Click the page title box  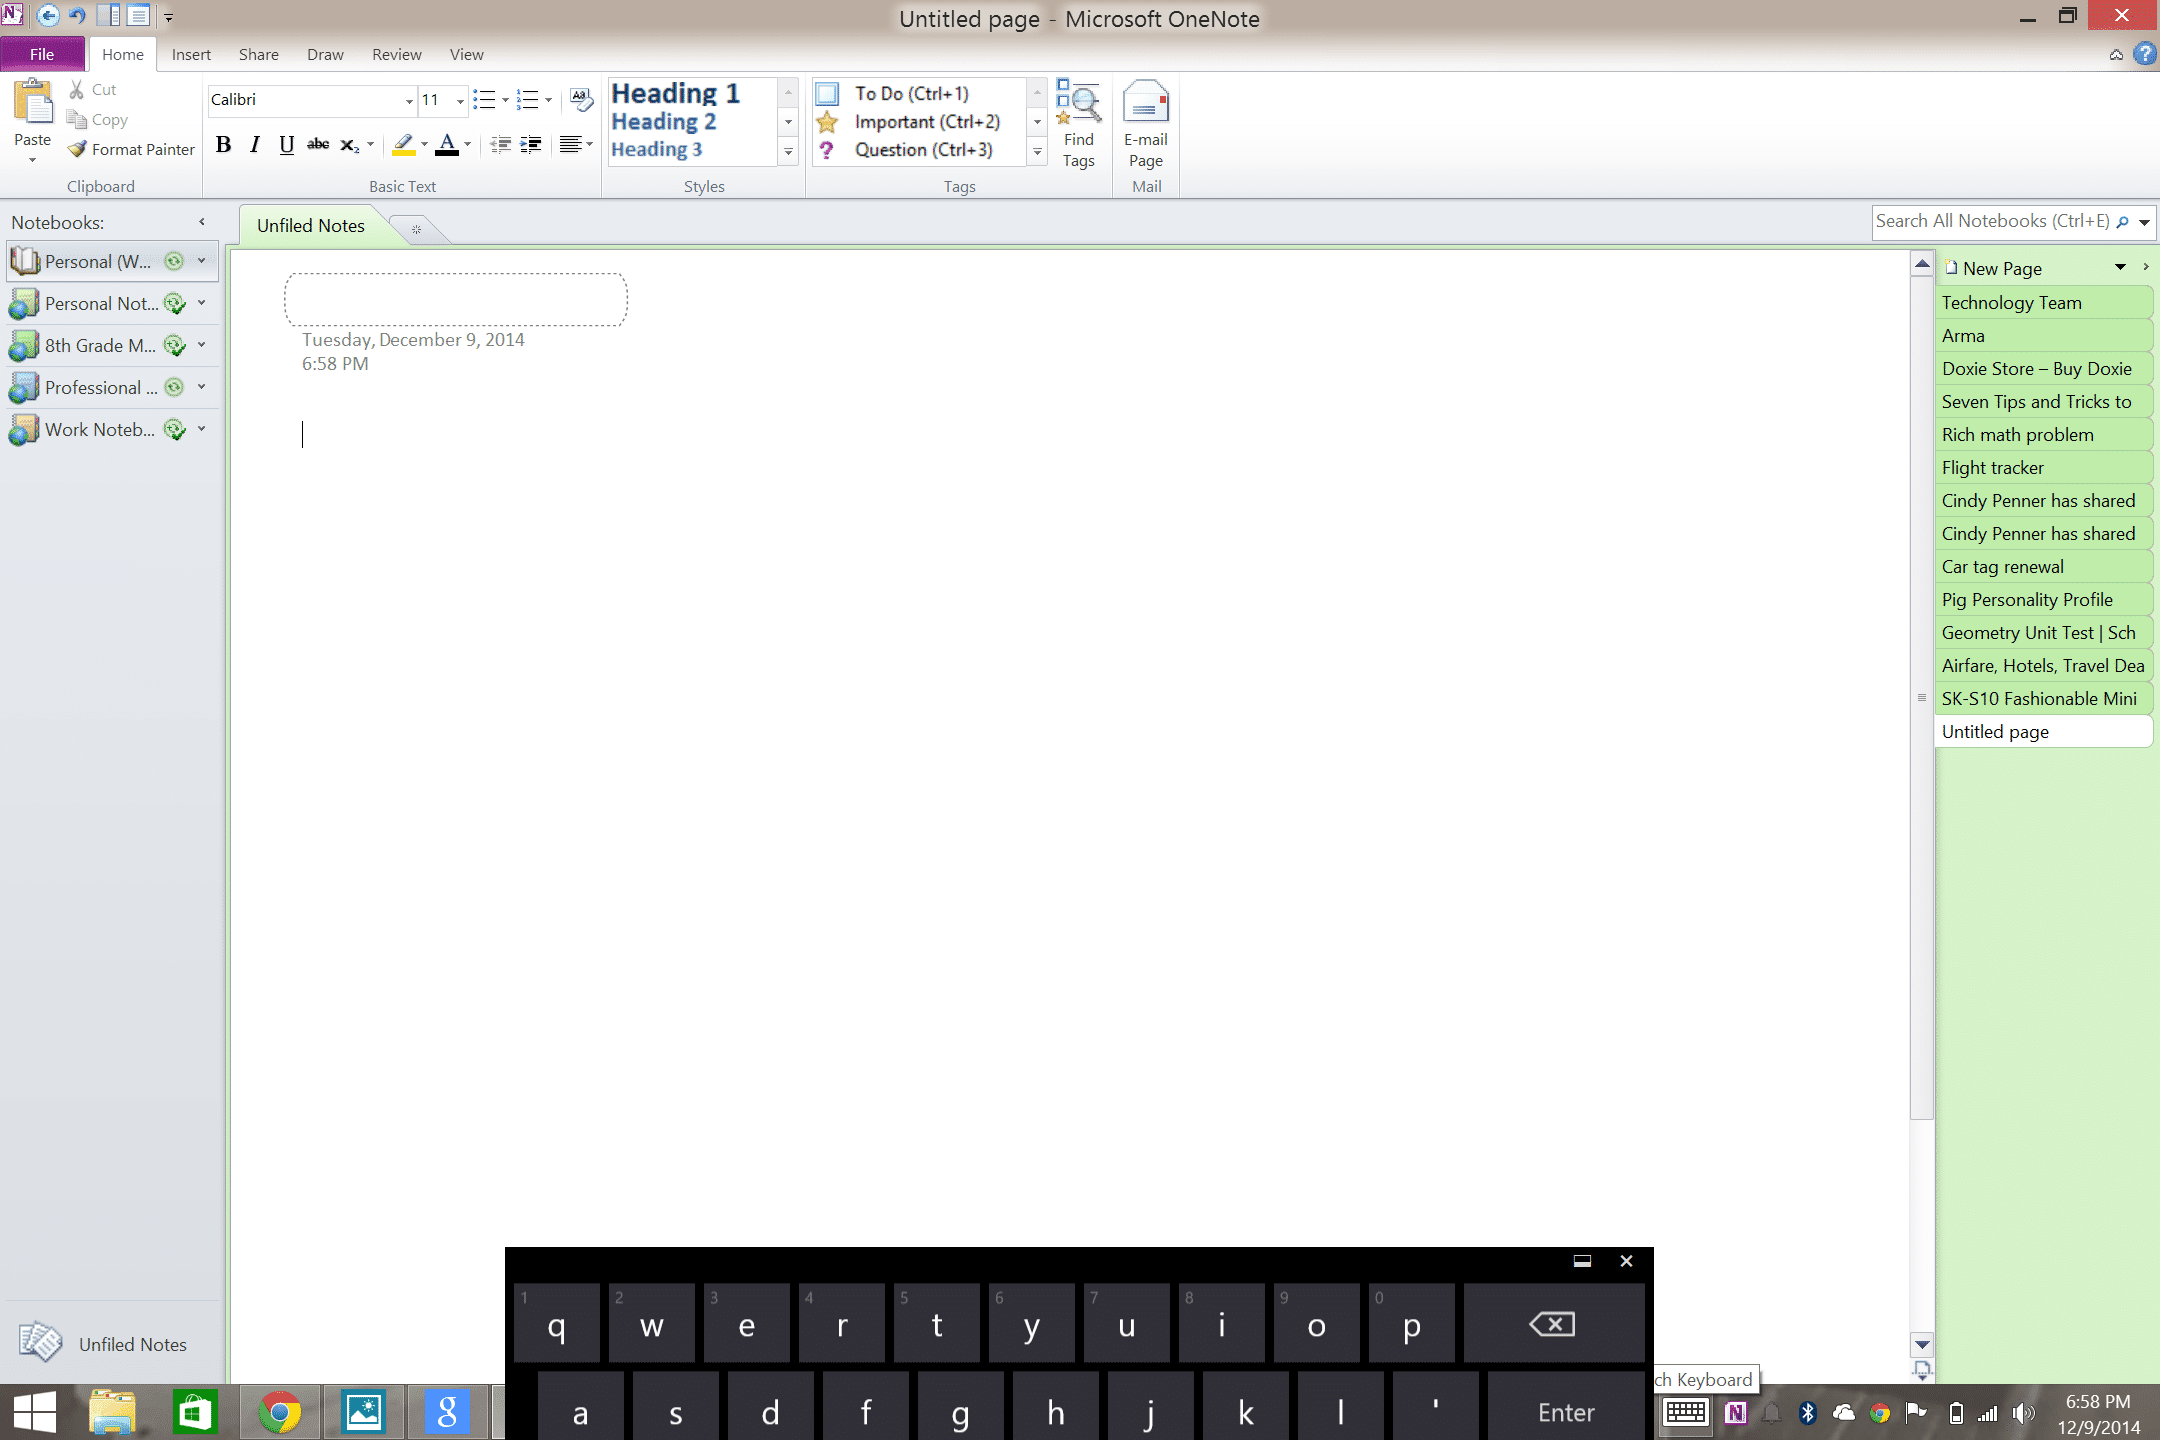tap(456, 299)
